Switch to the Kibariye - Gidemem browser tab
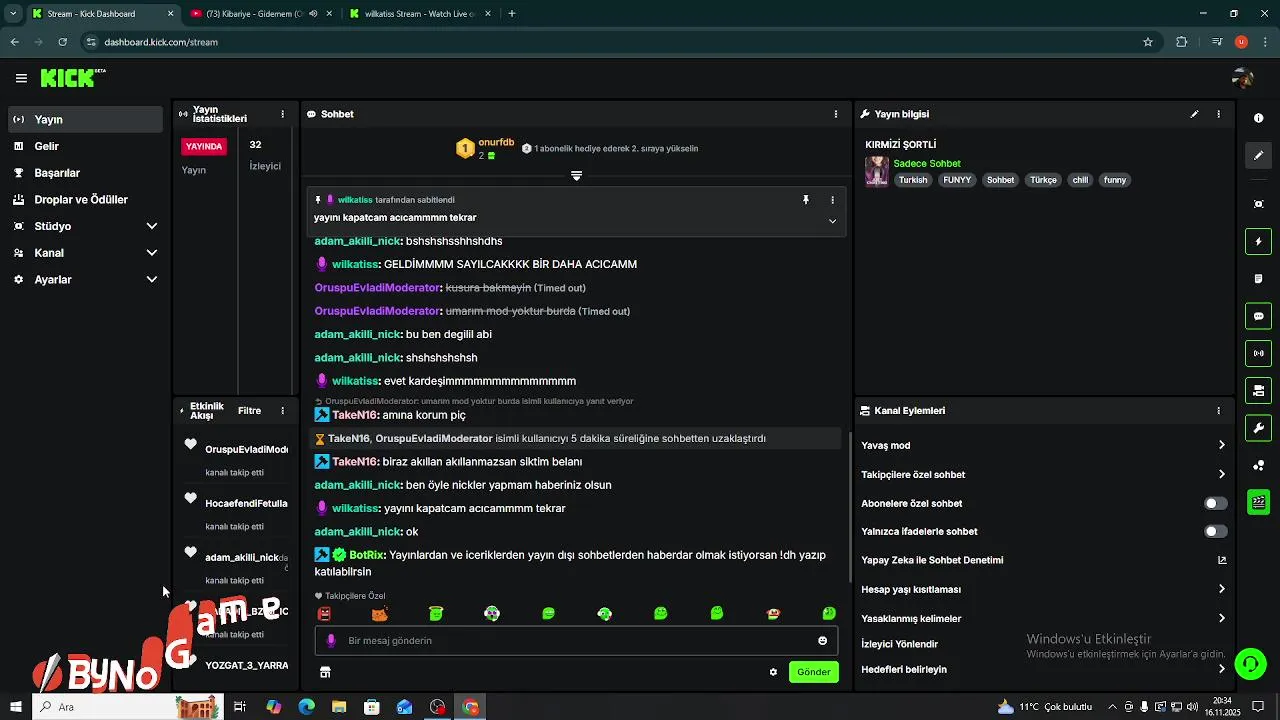1280x720 pixels. tap(262, 14)
